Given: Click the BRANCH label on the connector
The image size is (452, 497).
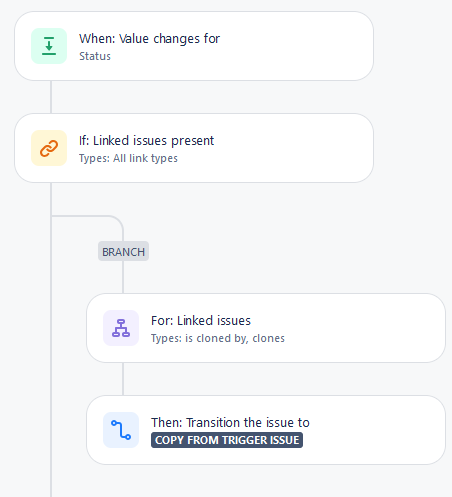Looking at the screenshot, I should click(123, 251).
